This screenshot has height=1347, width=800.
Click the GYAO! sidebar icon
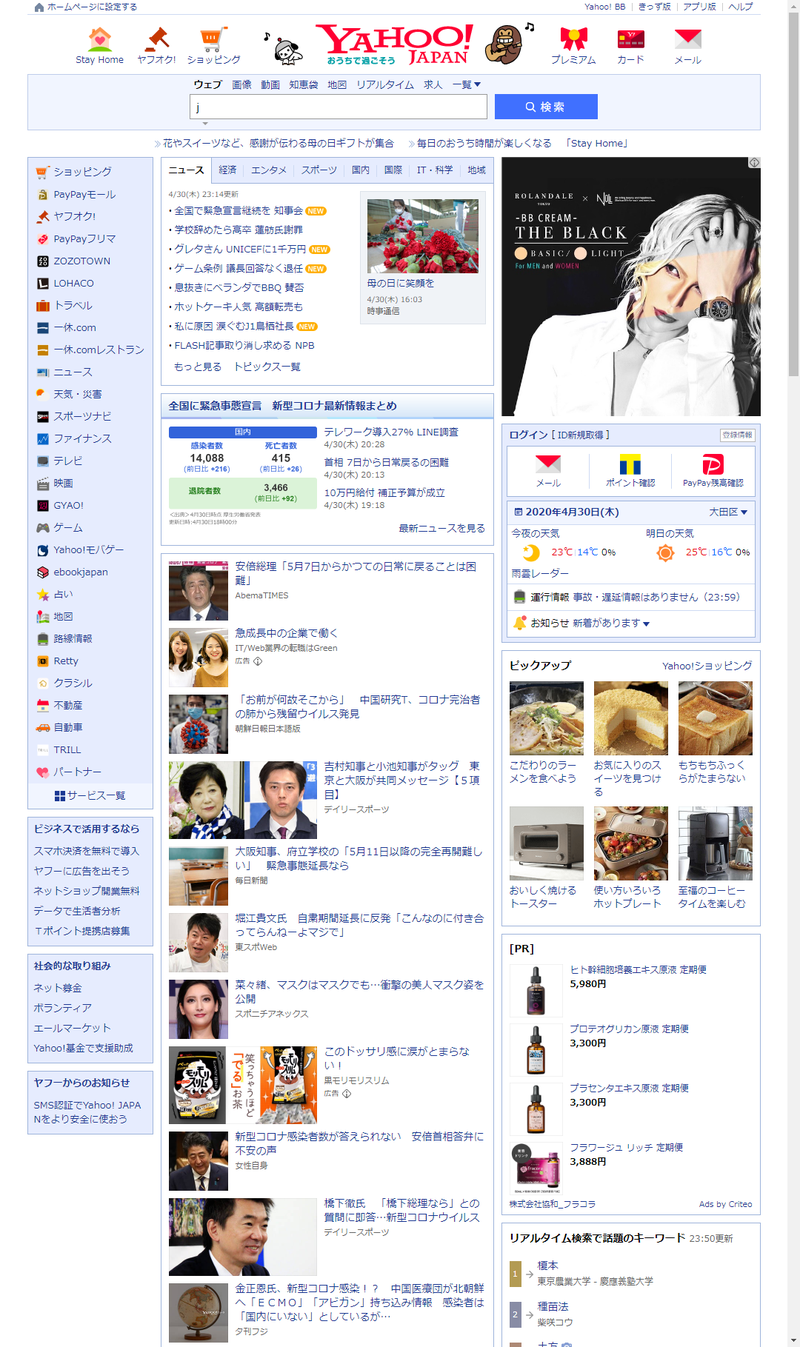tap(43, 505)
